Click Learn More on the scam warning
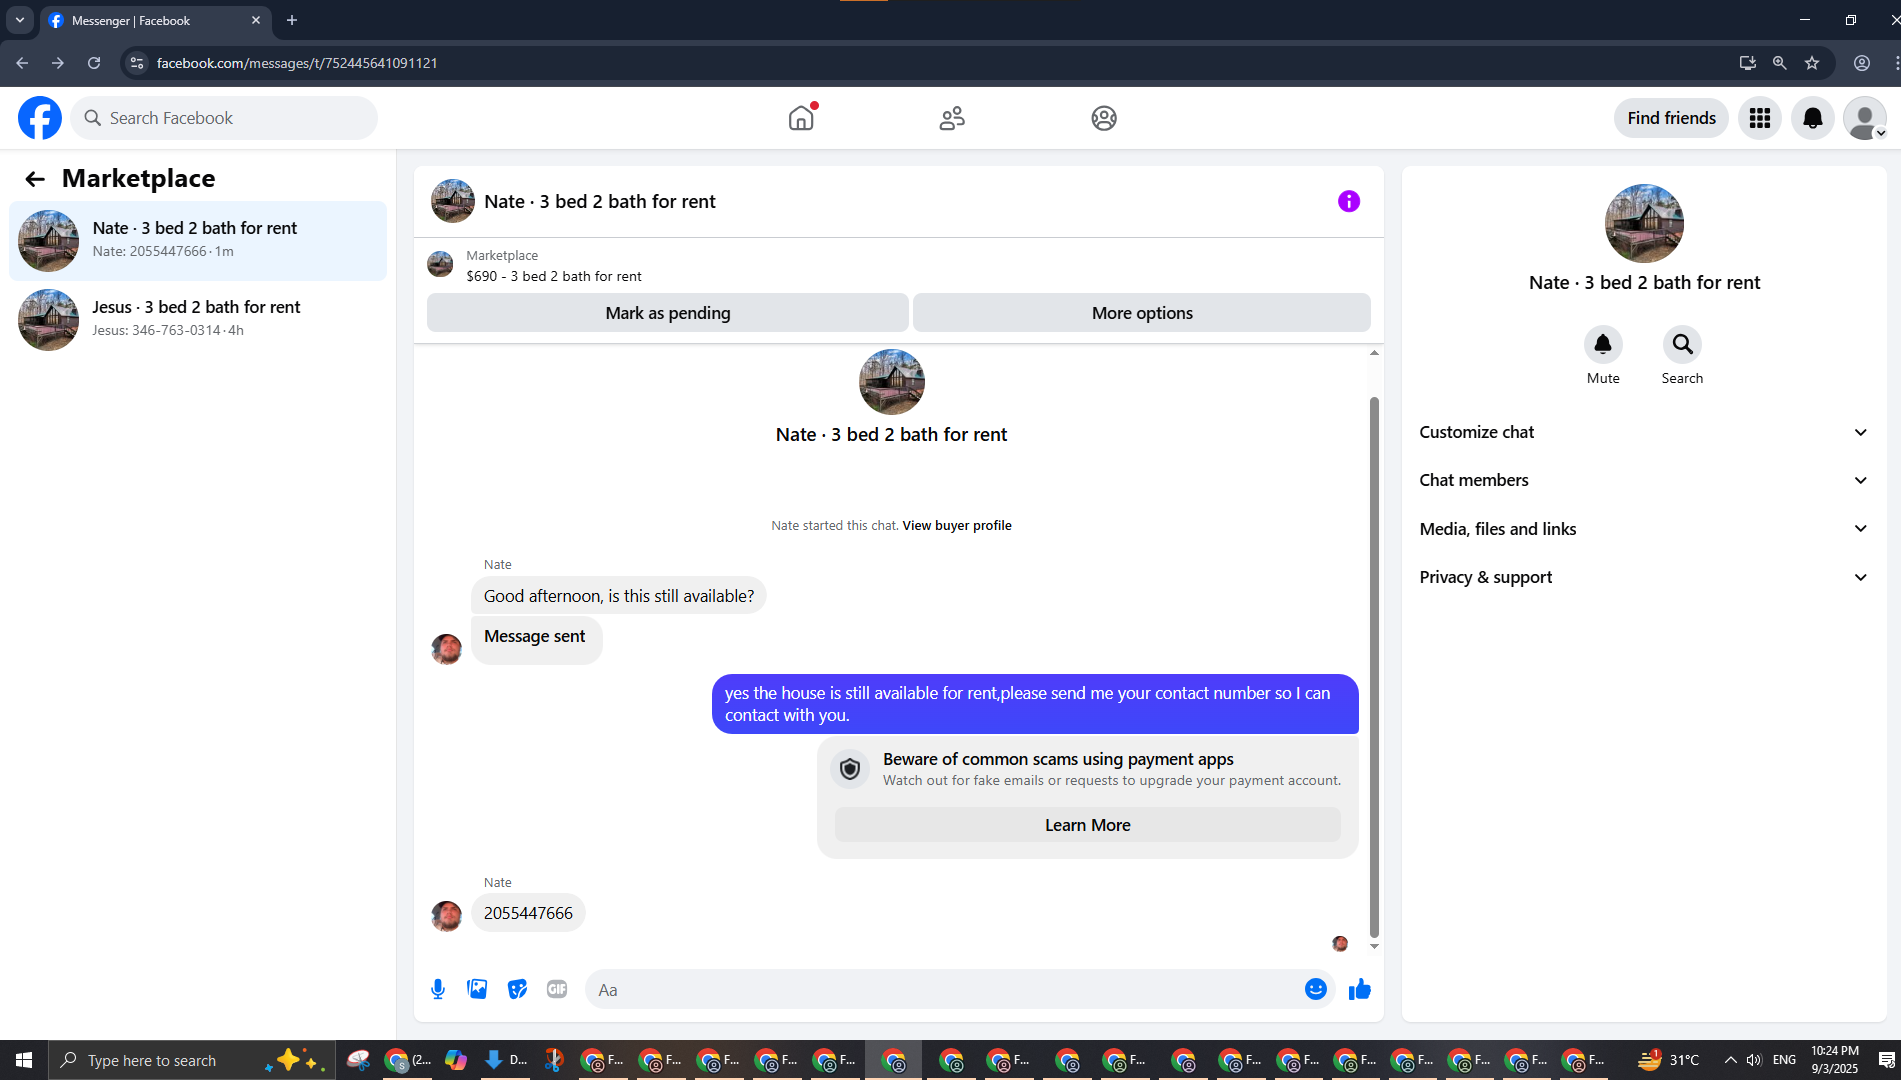This screenshot has width=1901, height=1080. tap(1088, 825)
